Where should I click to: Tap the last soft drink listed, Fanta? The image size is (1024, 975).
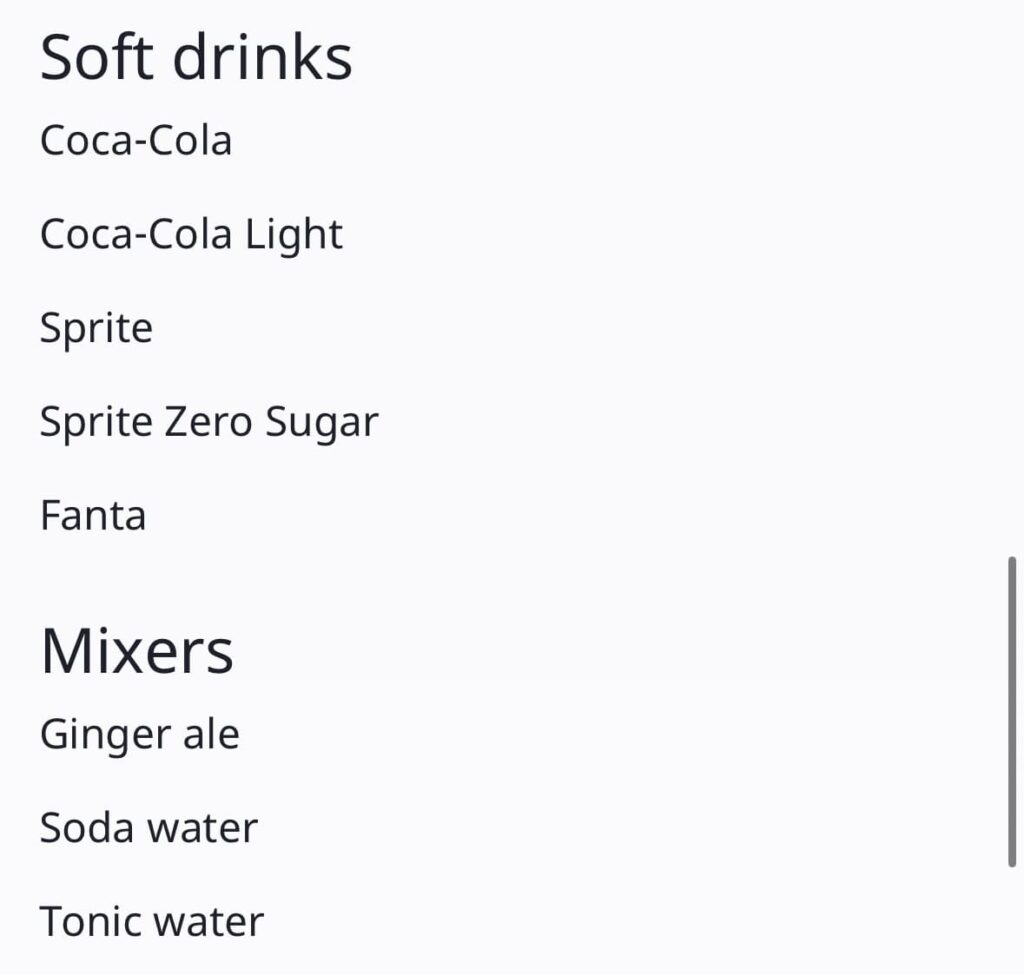pos(93,516)
